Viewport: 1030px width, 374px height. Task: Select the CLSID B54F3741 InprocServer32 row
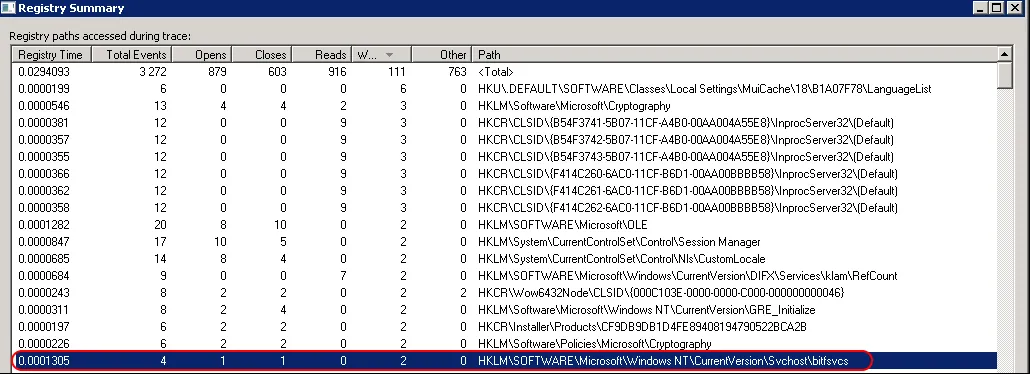(504, 123)
